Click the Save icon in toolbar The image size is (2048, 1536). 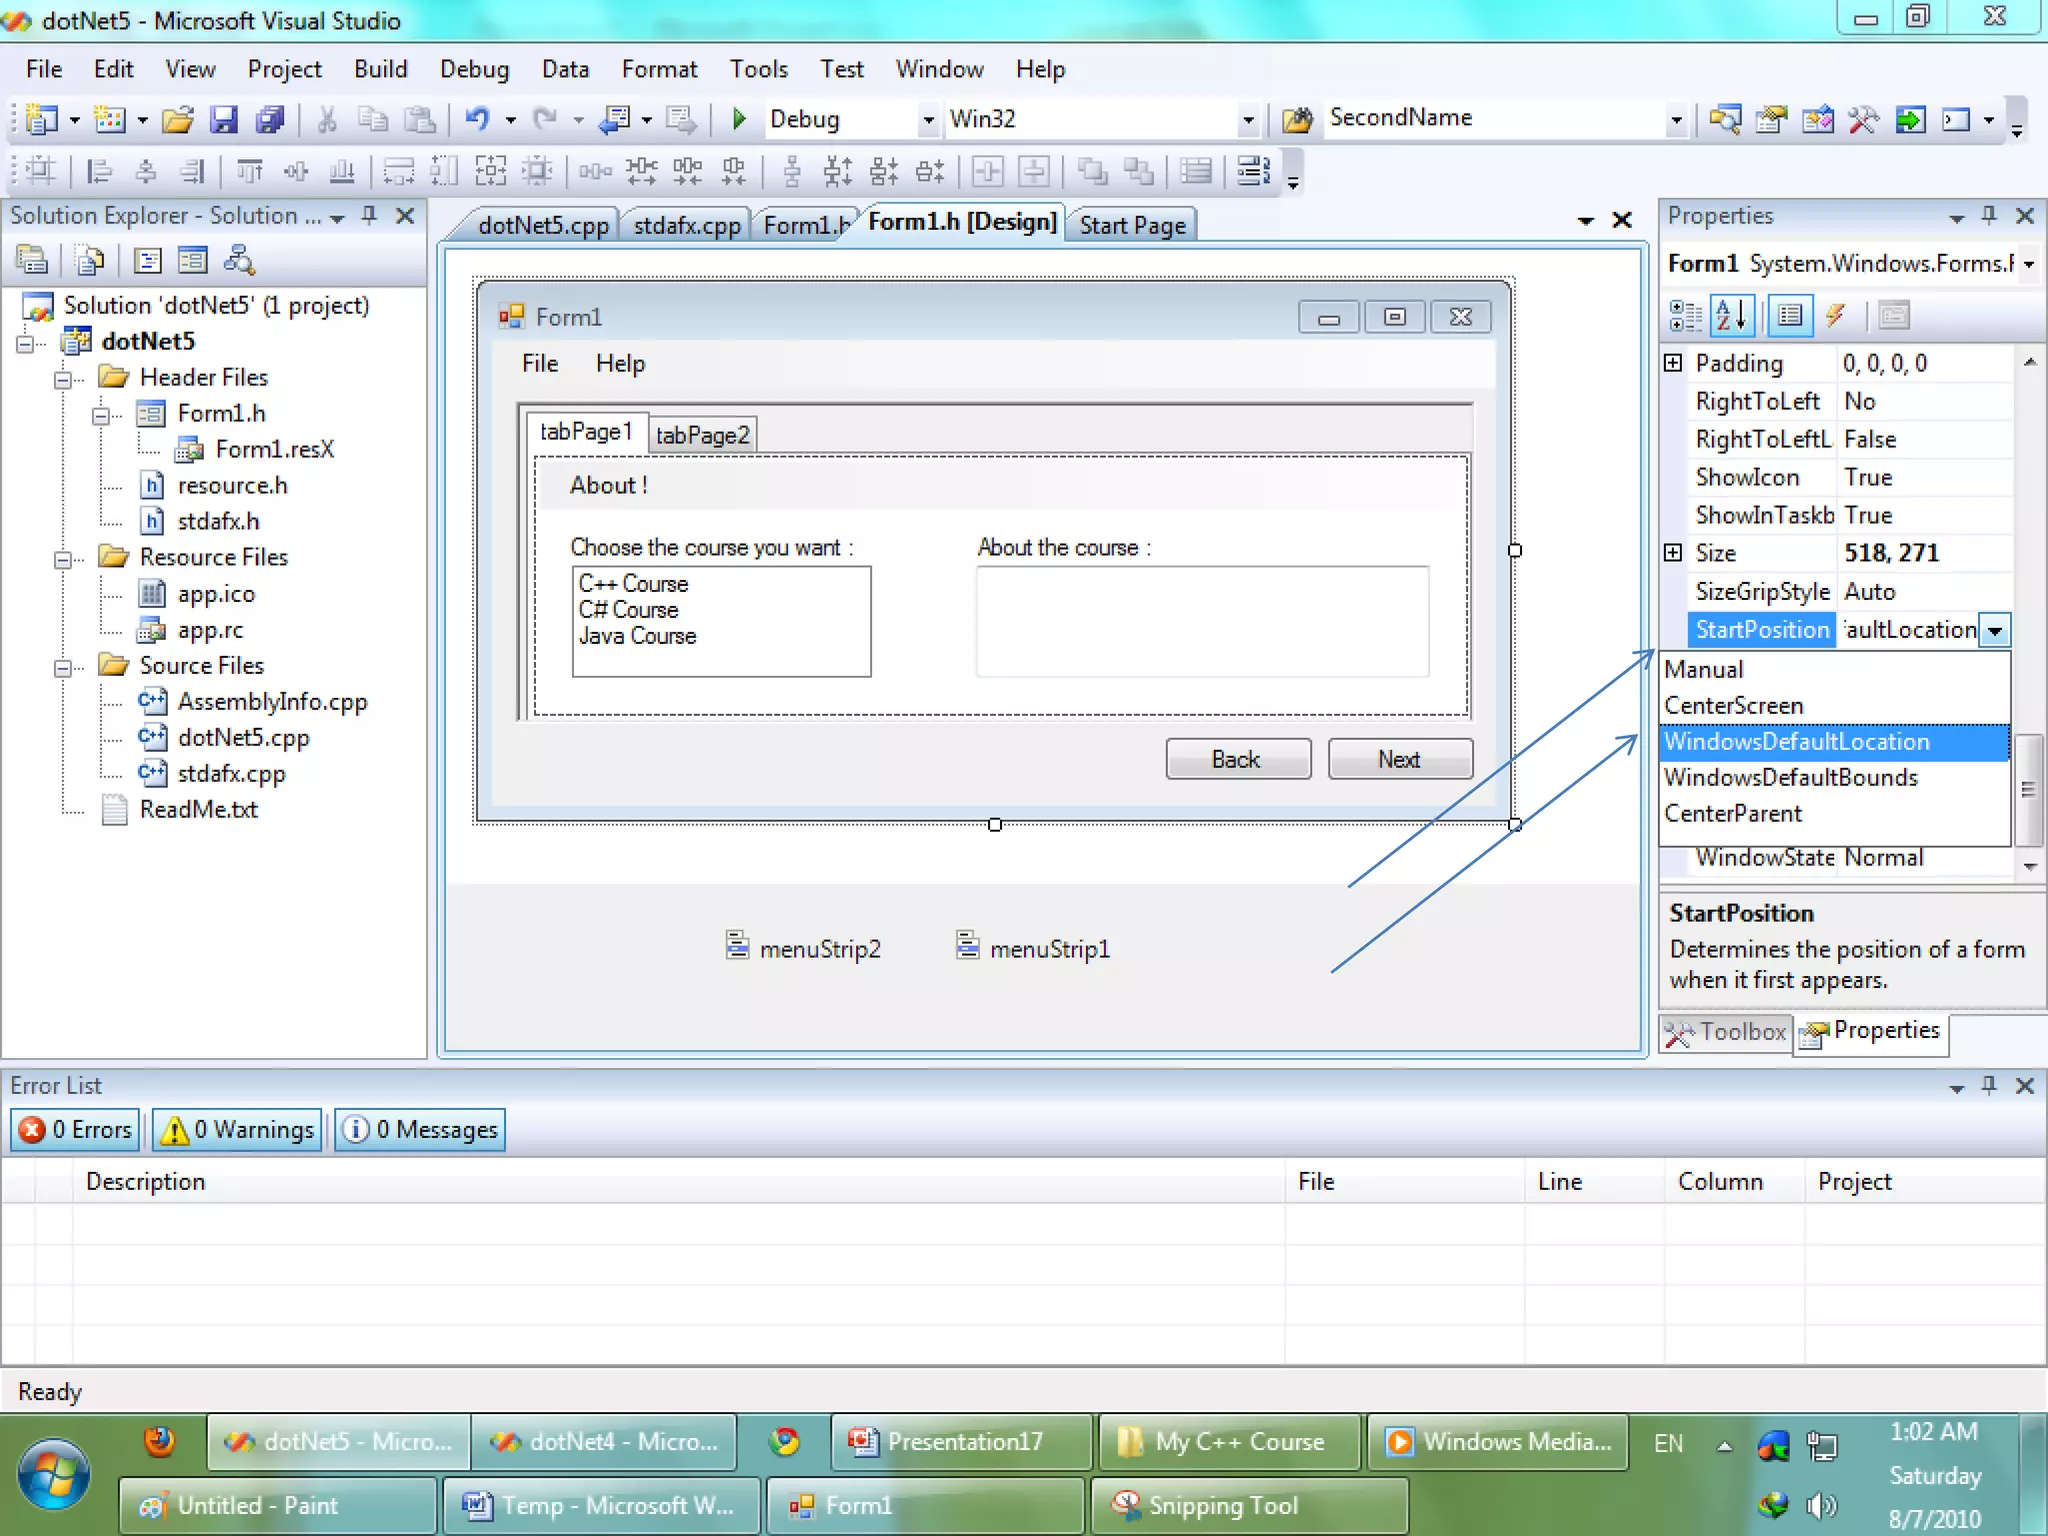click(223, 120)
